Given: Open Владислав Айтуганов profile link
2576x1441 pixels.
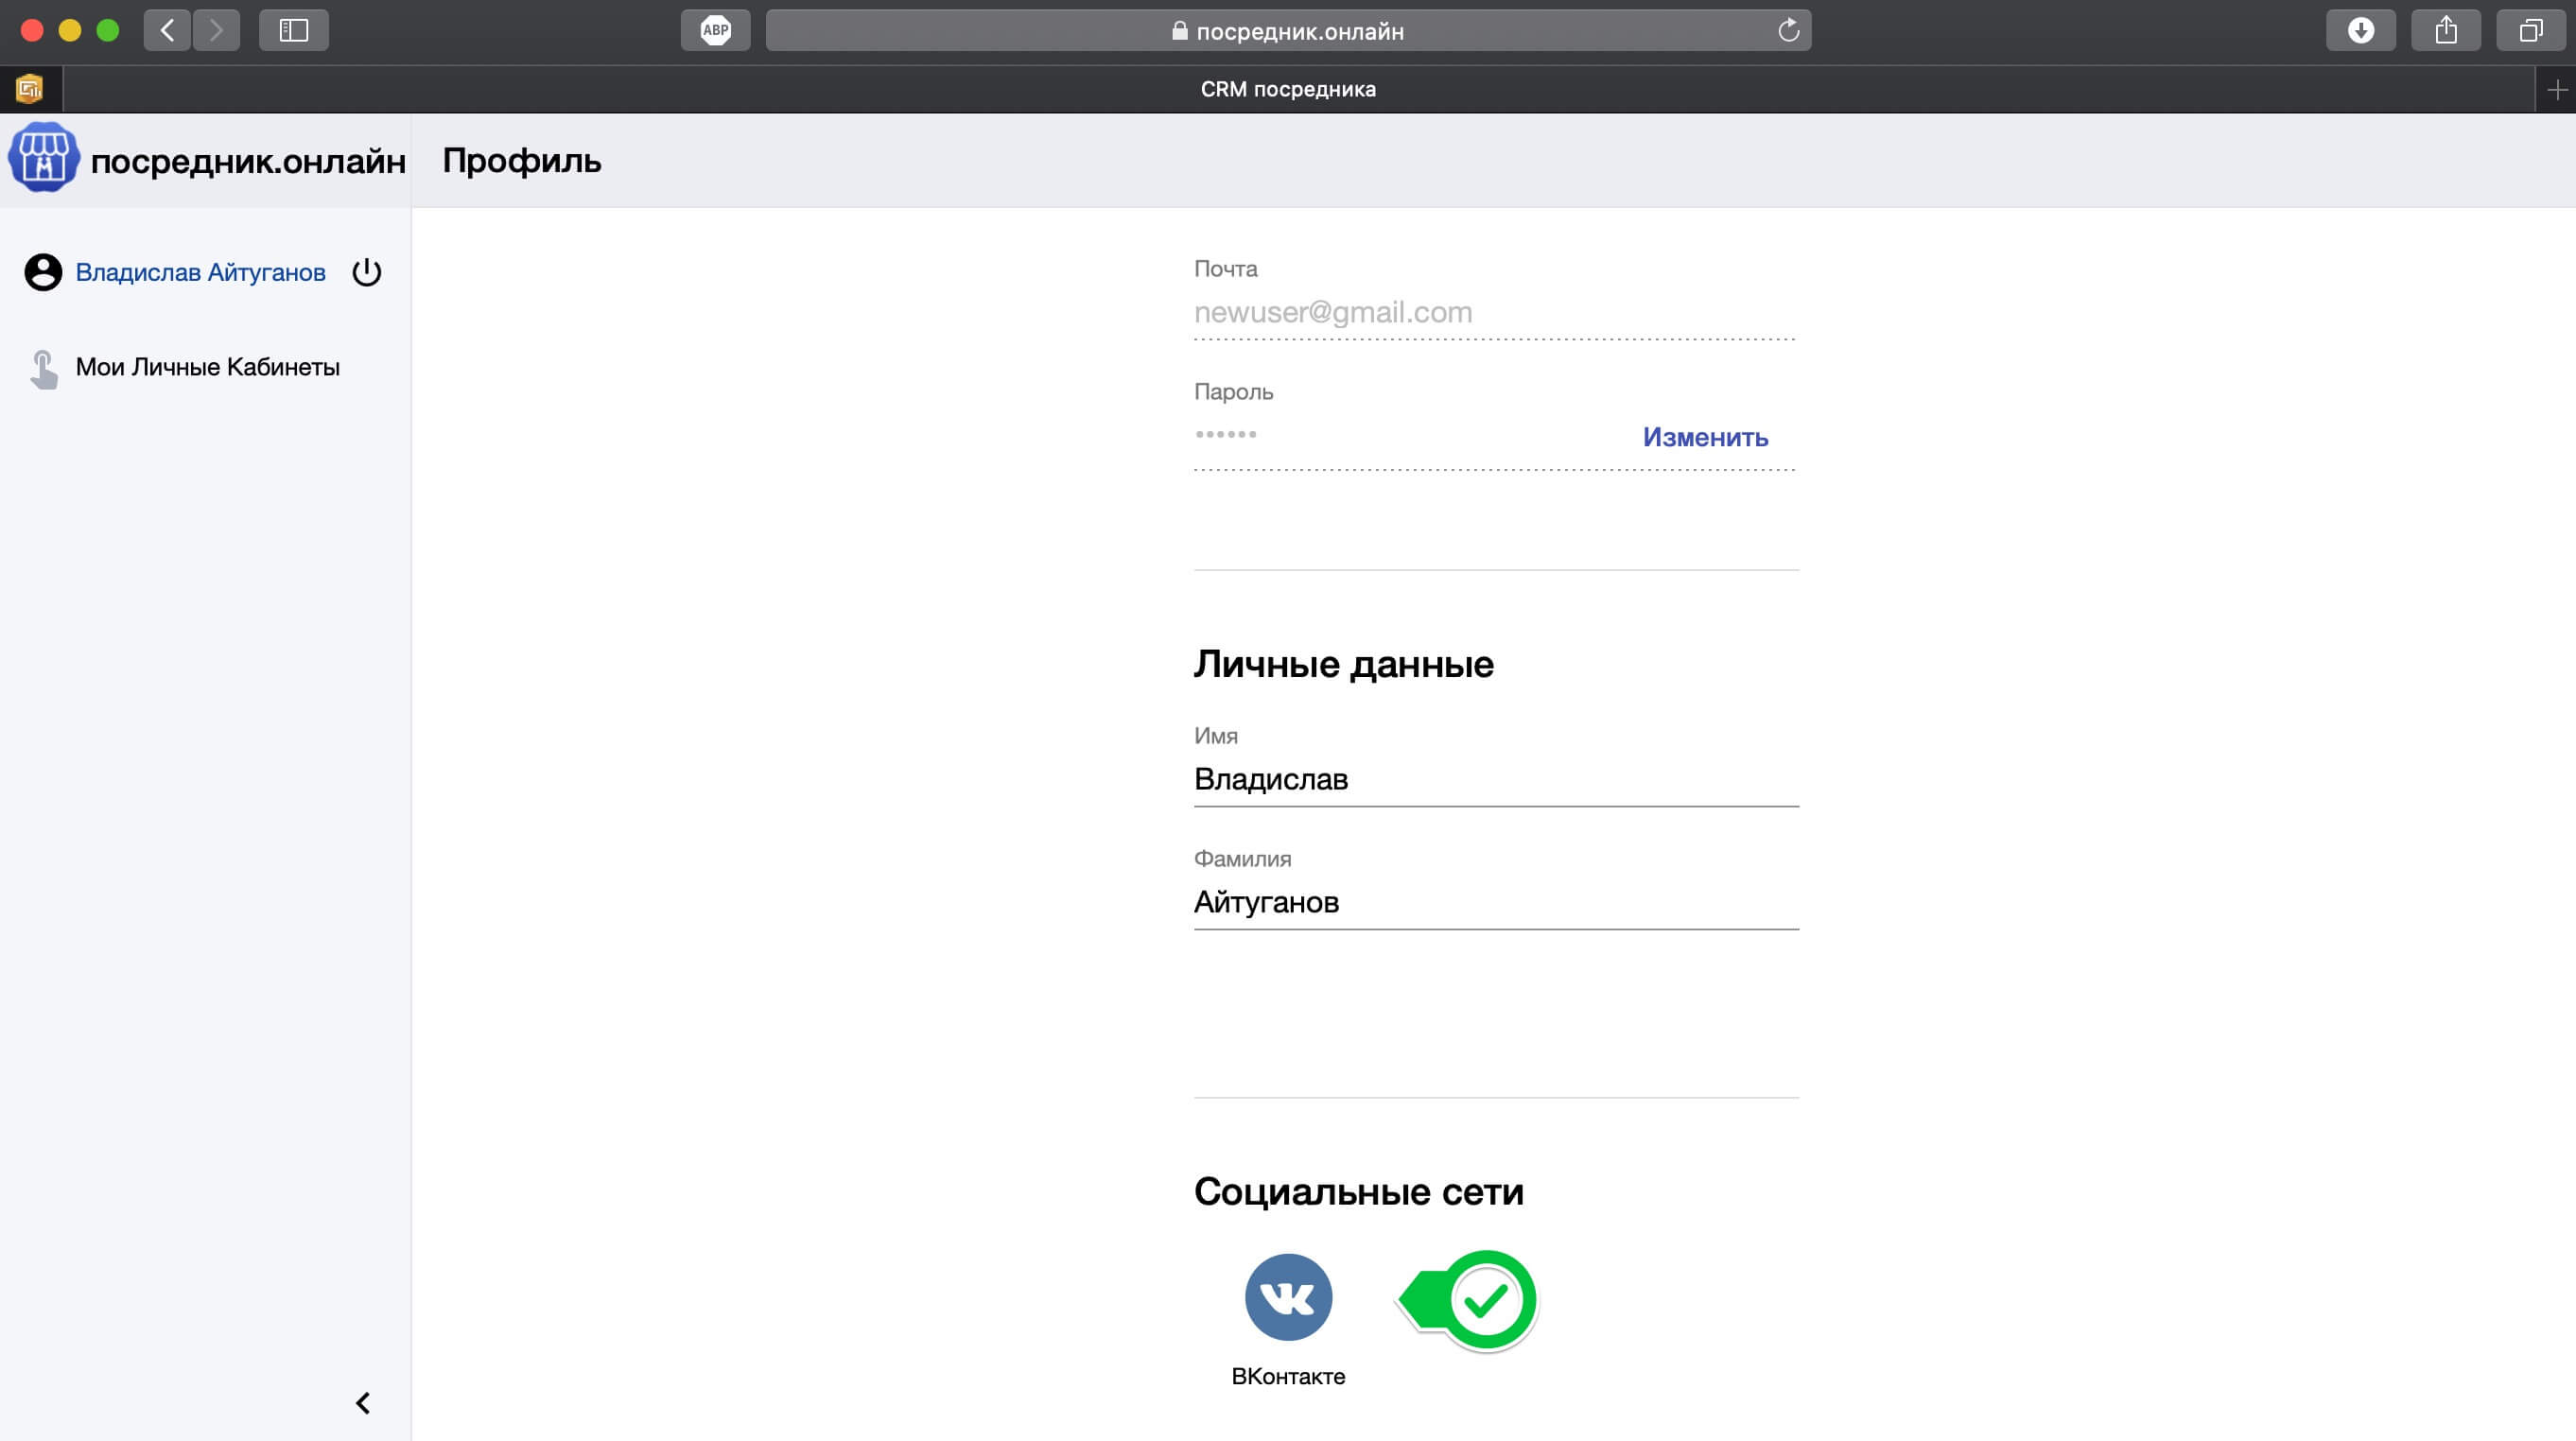Looking at the screenshot, I should pyautogui.click(x=200, y=272).
